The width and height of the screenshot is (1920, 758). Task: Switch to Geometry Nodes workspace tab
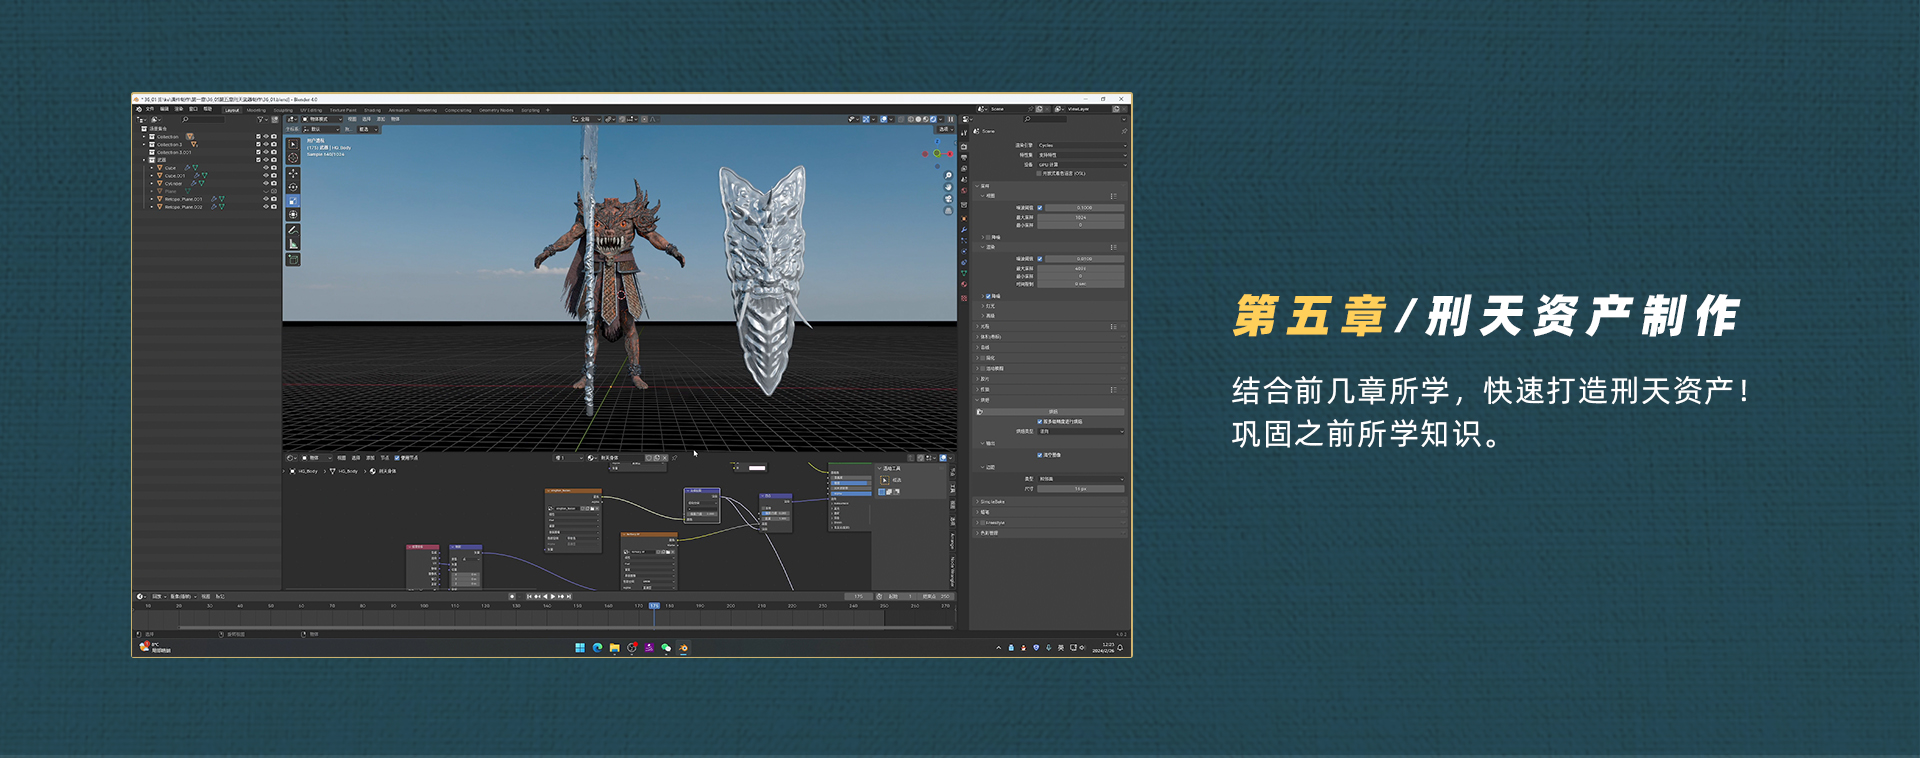(x=496, y=110)
